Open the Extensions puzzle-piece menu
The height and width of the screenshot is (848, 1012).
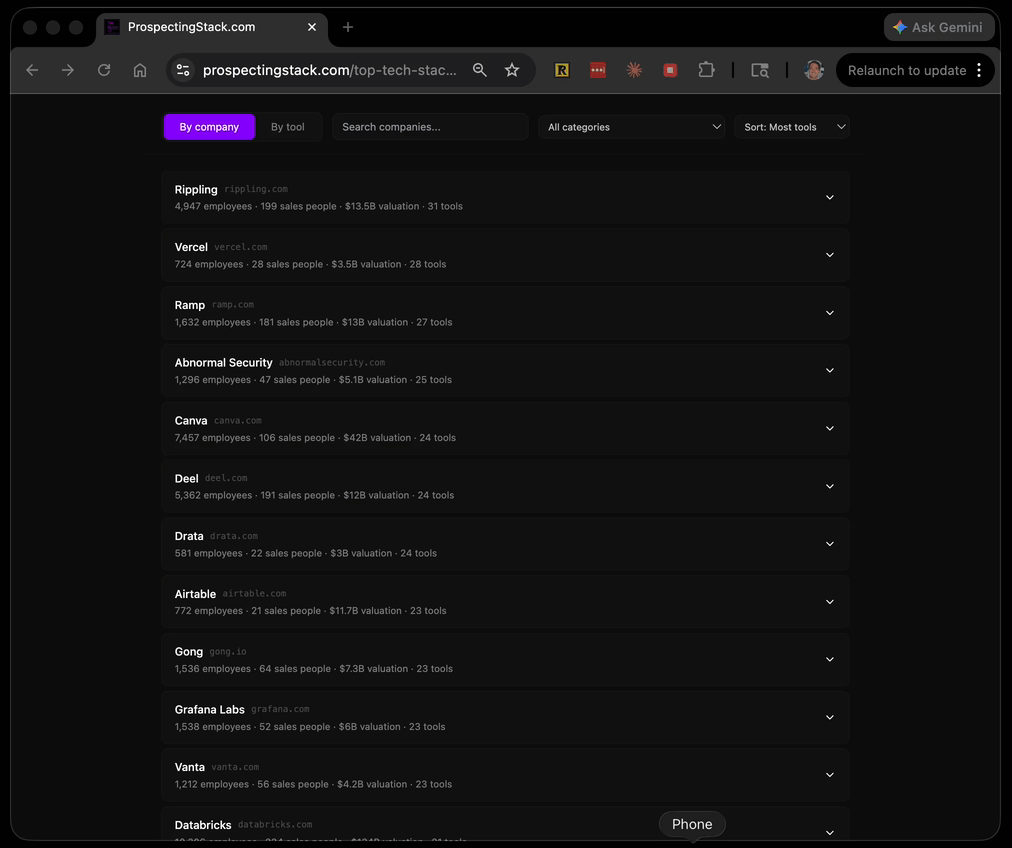point(707,70)
